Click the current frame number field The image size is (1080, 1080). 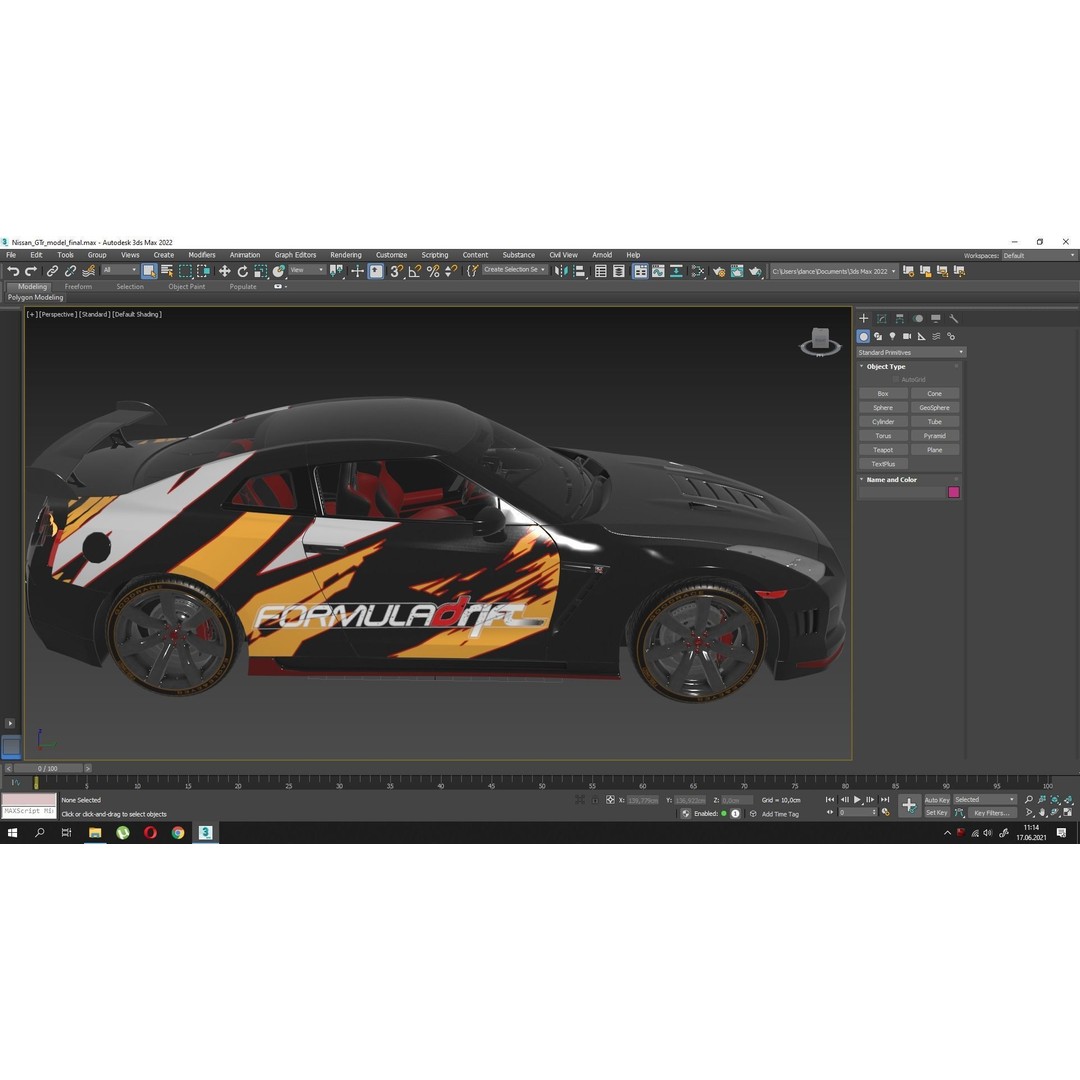click(x=858, y=813)
